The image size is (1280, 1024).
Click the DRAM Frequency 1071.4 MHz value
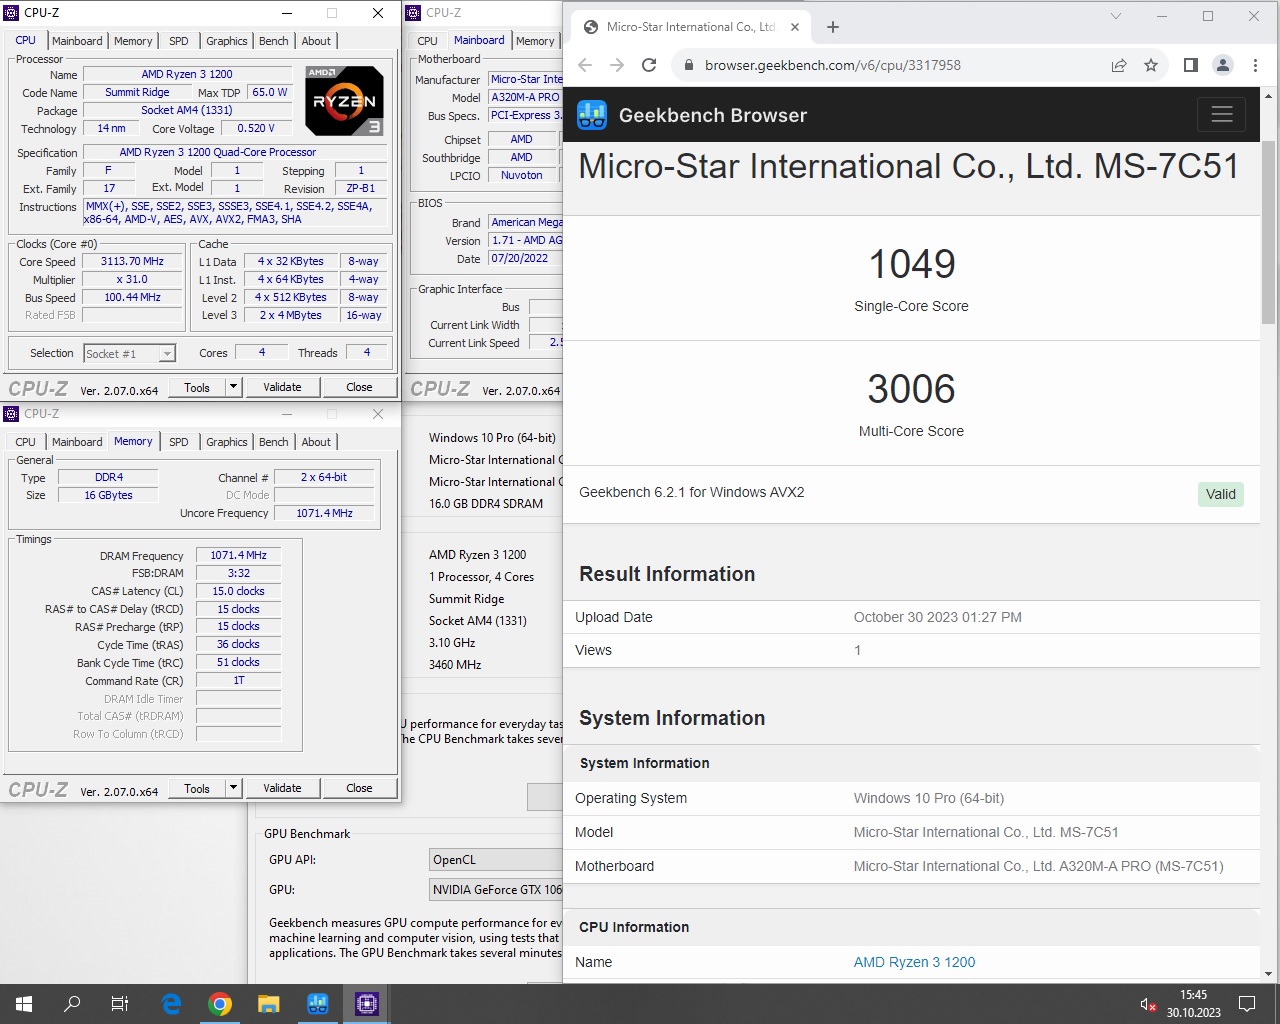238,555
